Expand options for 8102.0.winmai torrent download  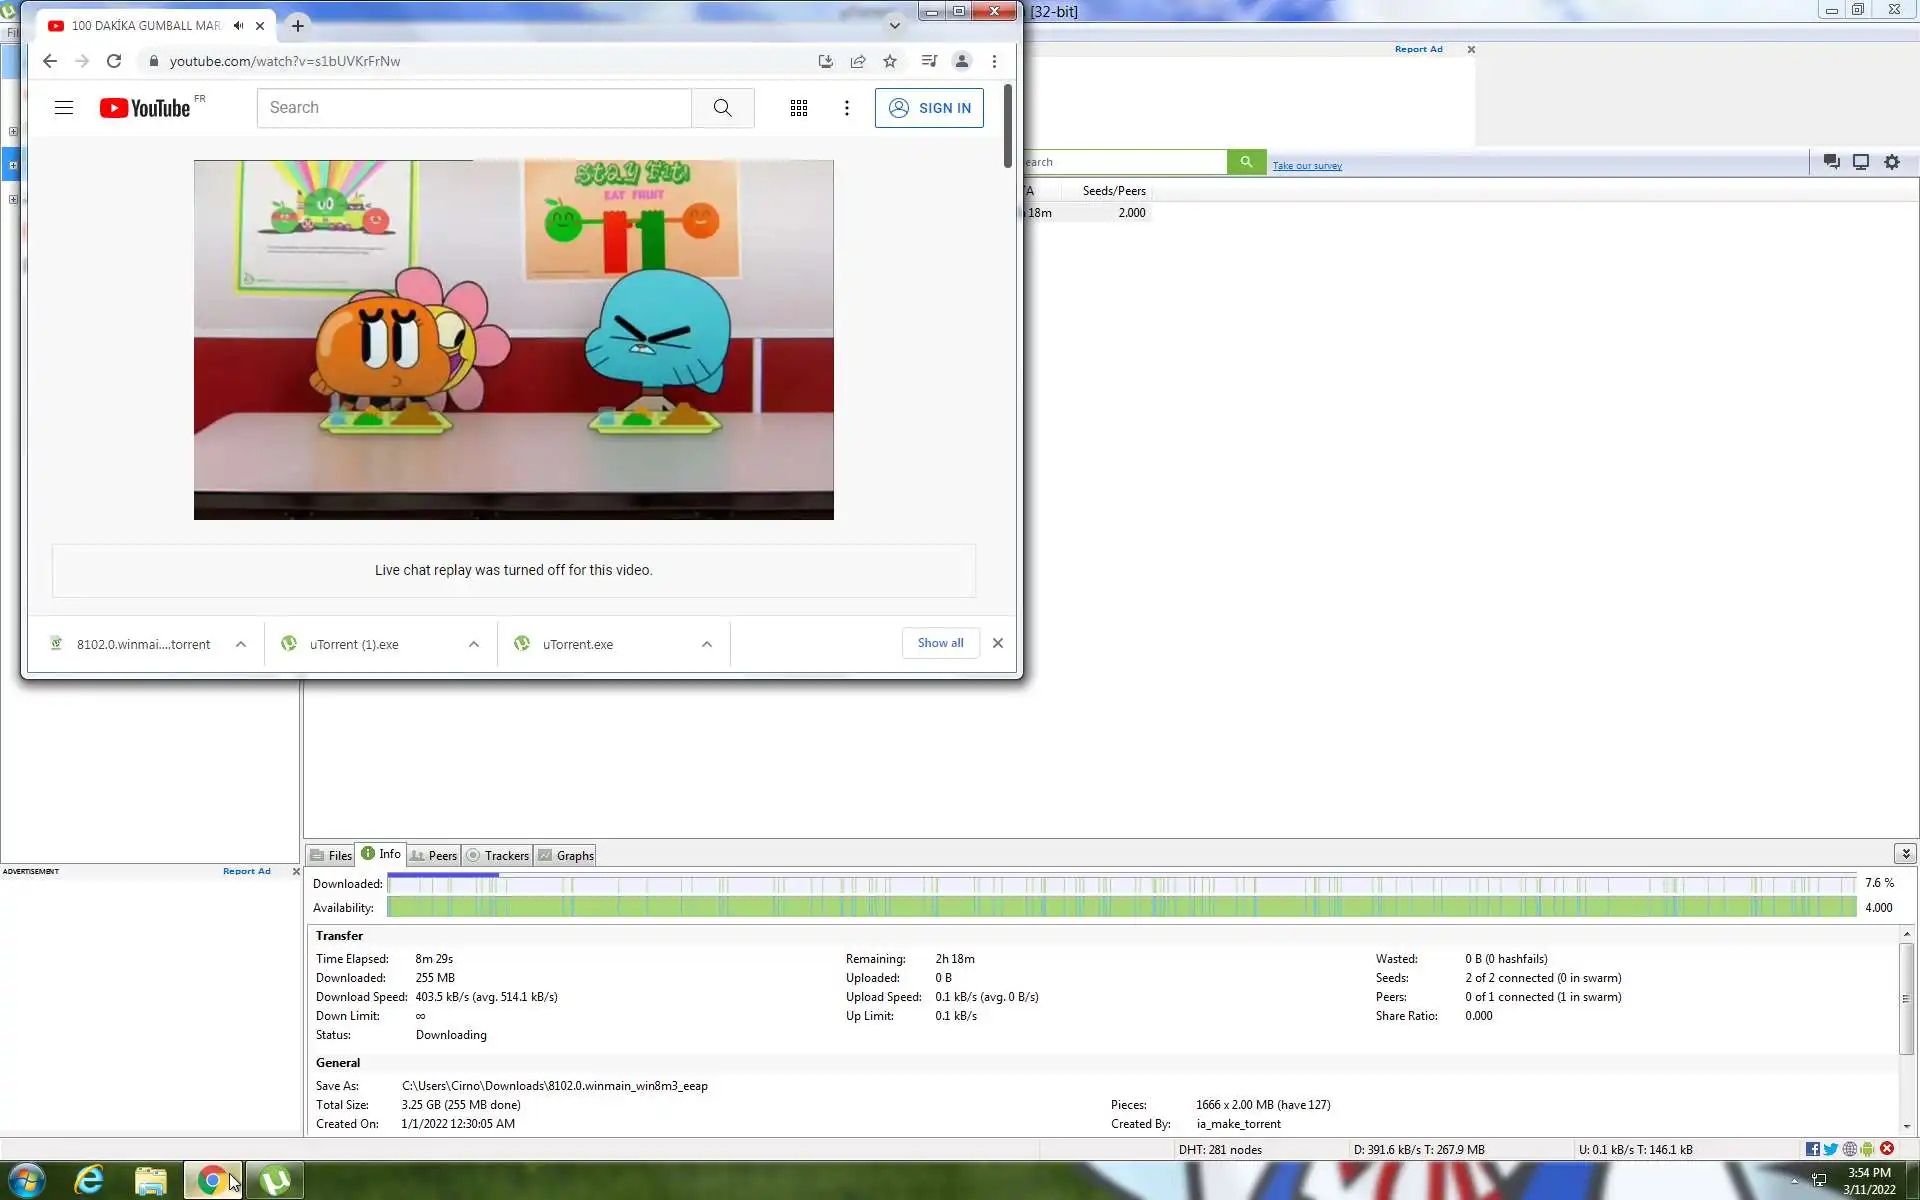pyautogui.click(x=241, y=644)
